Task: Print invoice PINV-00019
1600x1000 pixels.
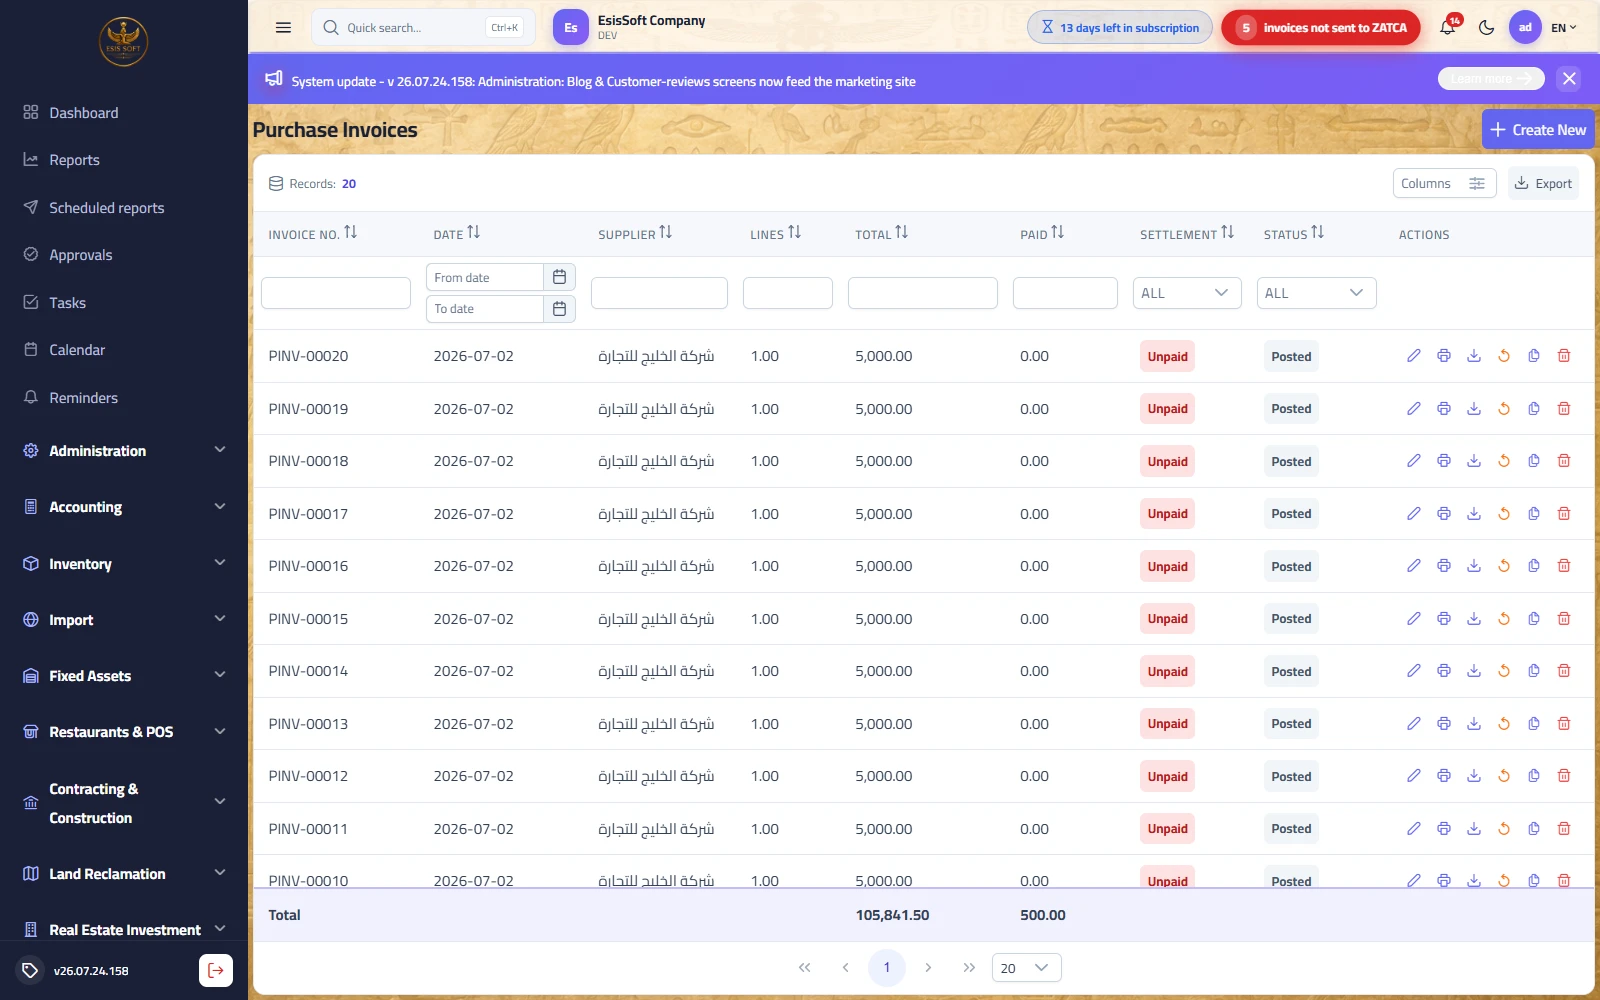Action: click(1444, 409)
